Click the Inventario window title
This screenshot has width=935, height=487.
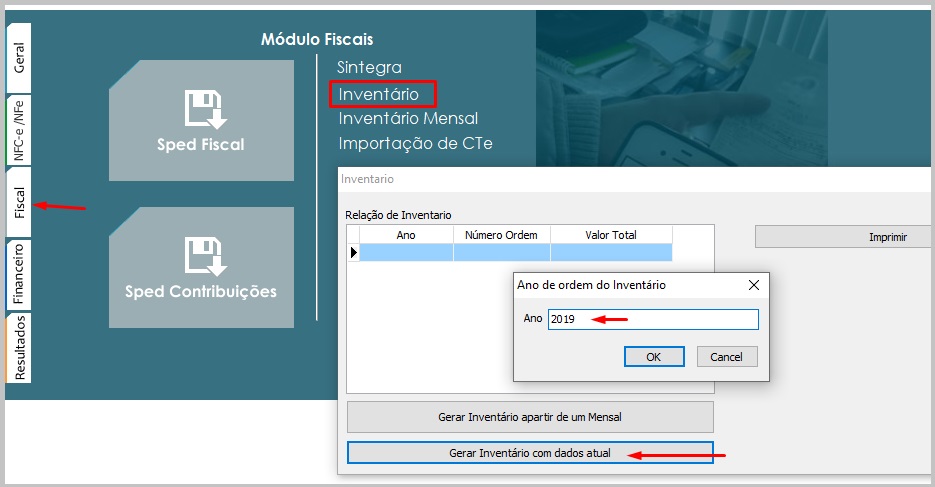(367, 179)
